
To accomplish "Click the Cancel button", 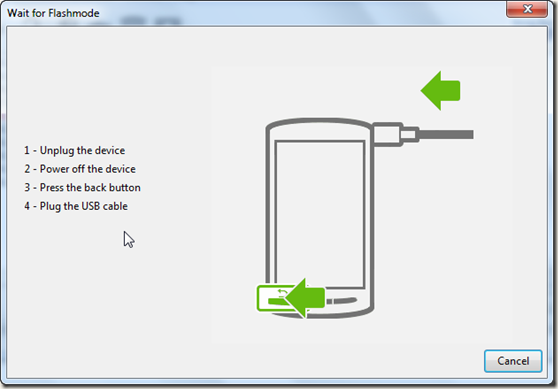I will click(513, 361).
